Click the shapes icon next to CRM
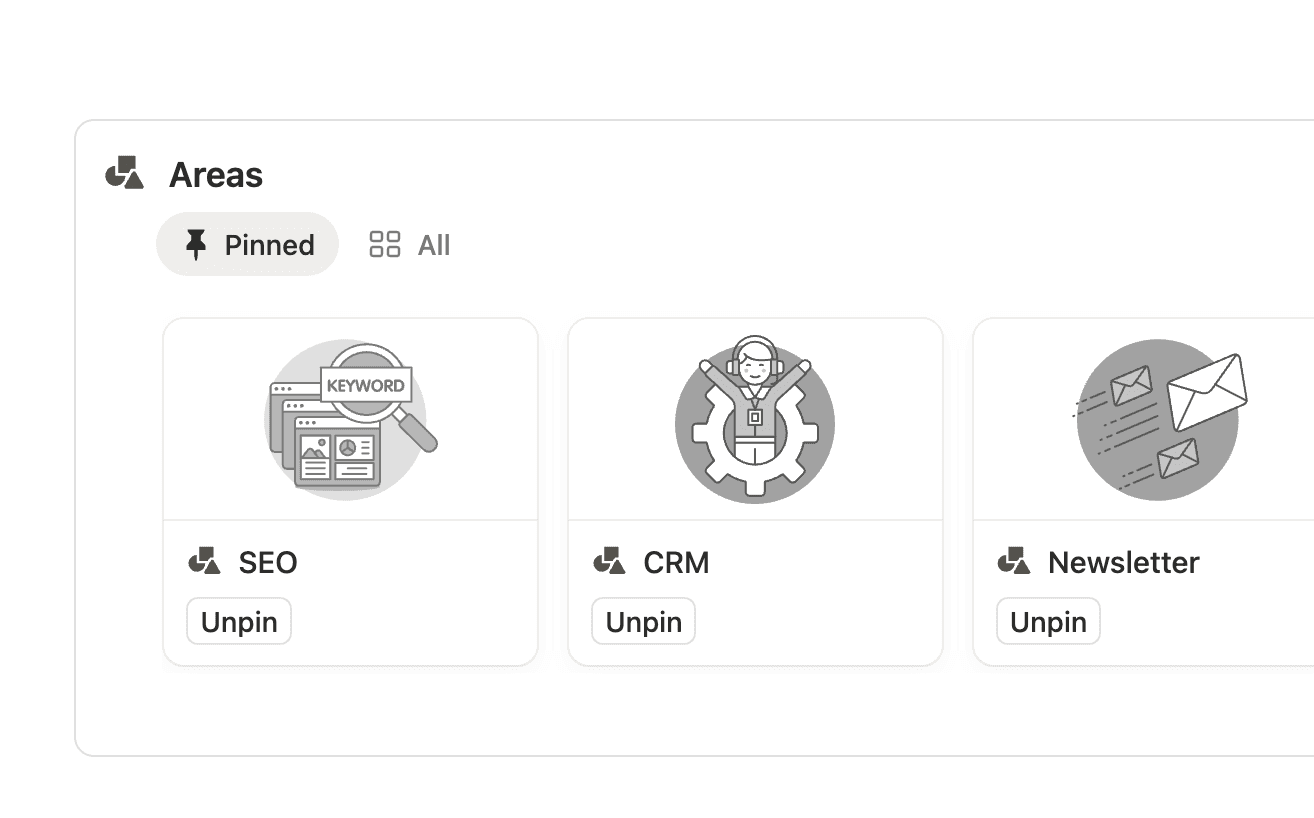 [x=609, y=562]
